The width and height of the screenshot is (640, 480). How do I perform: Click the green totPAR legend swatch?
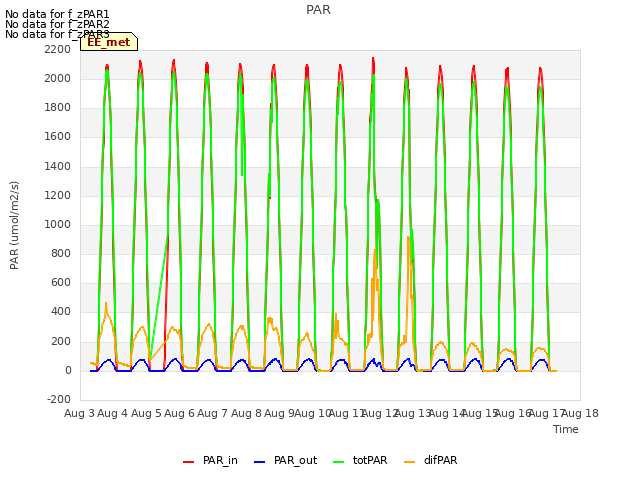338,462
